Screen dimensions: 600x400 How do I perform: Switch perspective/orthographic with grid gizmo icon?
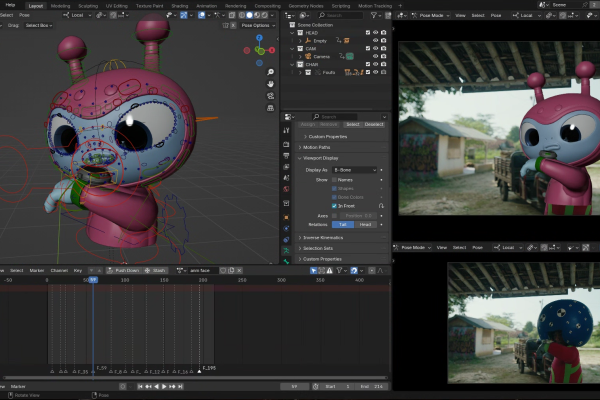coord(271,108)
